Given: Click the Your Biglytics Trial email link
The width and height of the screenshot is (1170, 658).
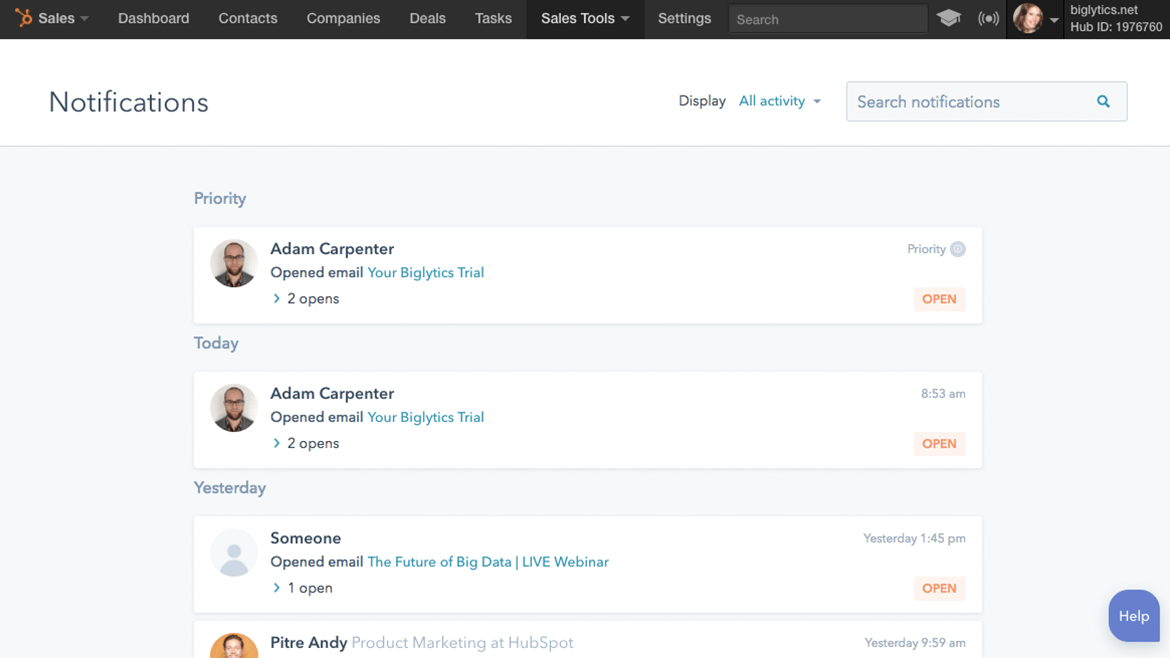Looking at the screenshot, I should [425, 272].
